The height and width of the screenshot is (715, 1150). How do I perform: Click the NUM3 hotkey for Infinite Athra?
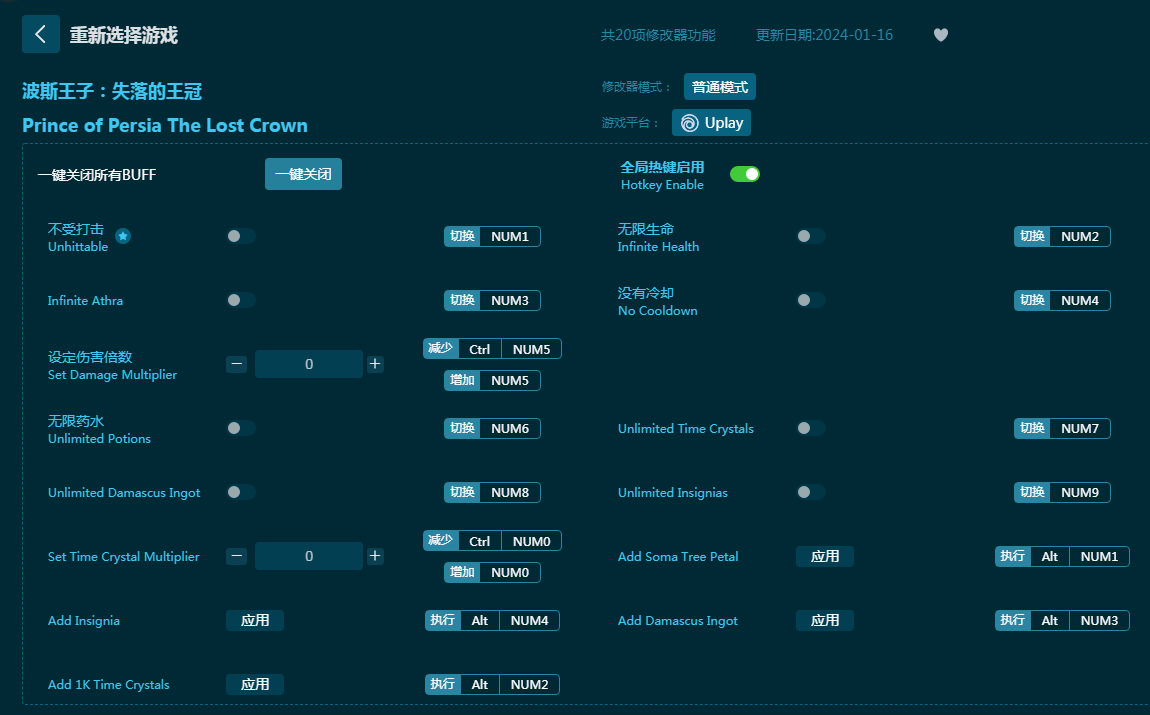[x=492, y=300]
